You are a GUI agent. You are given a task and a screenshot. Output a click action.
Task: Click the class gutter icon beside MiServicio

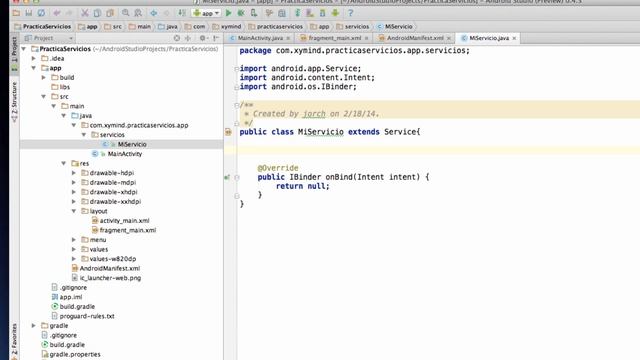click(228, 132)
